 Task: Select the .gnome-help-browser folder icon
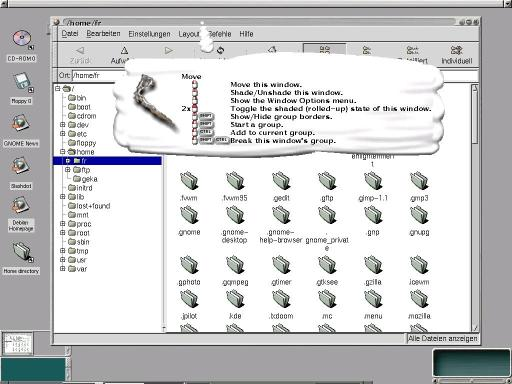[x=281, y=215]
